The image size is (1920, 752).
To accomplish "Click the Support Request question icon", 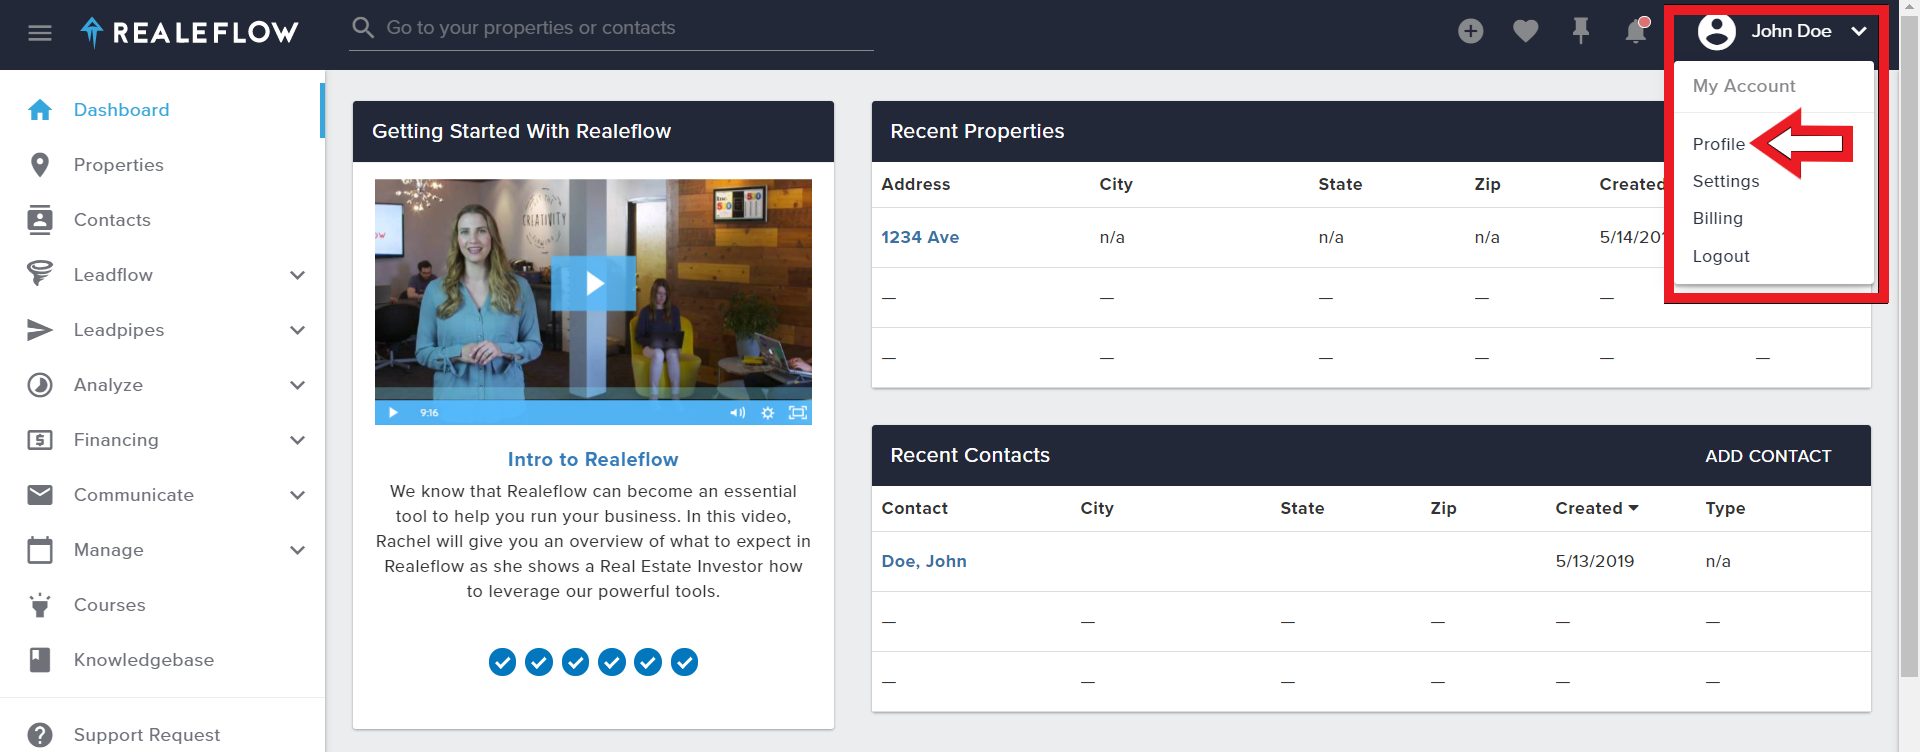I will pyautogui.click(x=40, y=735).
